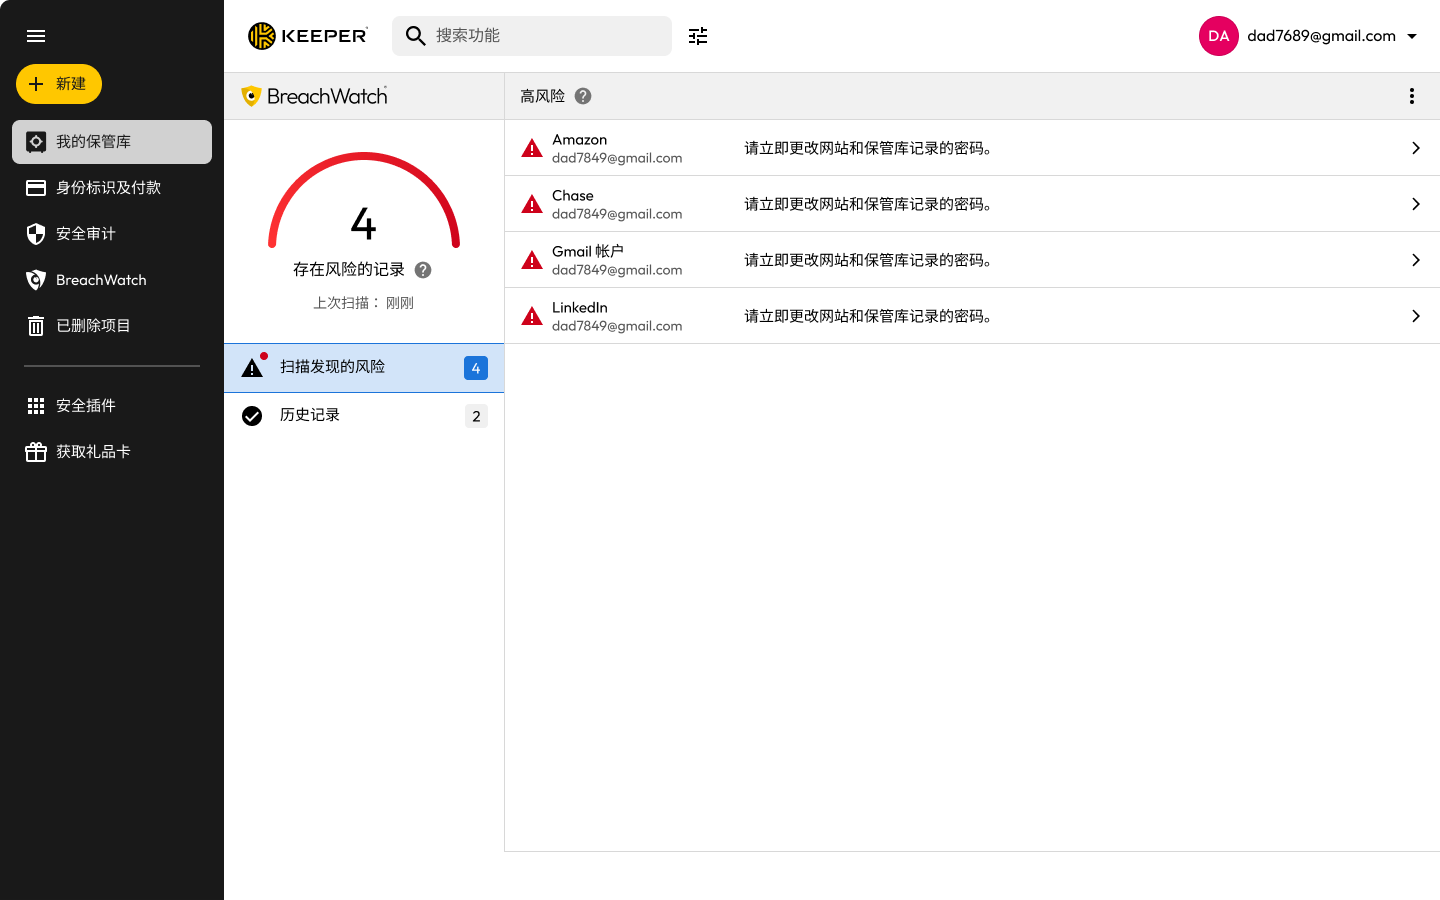Open the three-dot more options menu
Screen dimensions: 1440x900
coord(1412,96)
